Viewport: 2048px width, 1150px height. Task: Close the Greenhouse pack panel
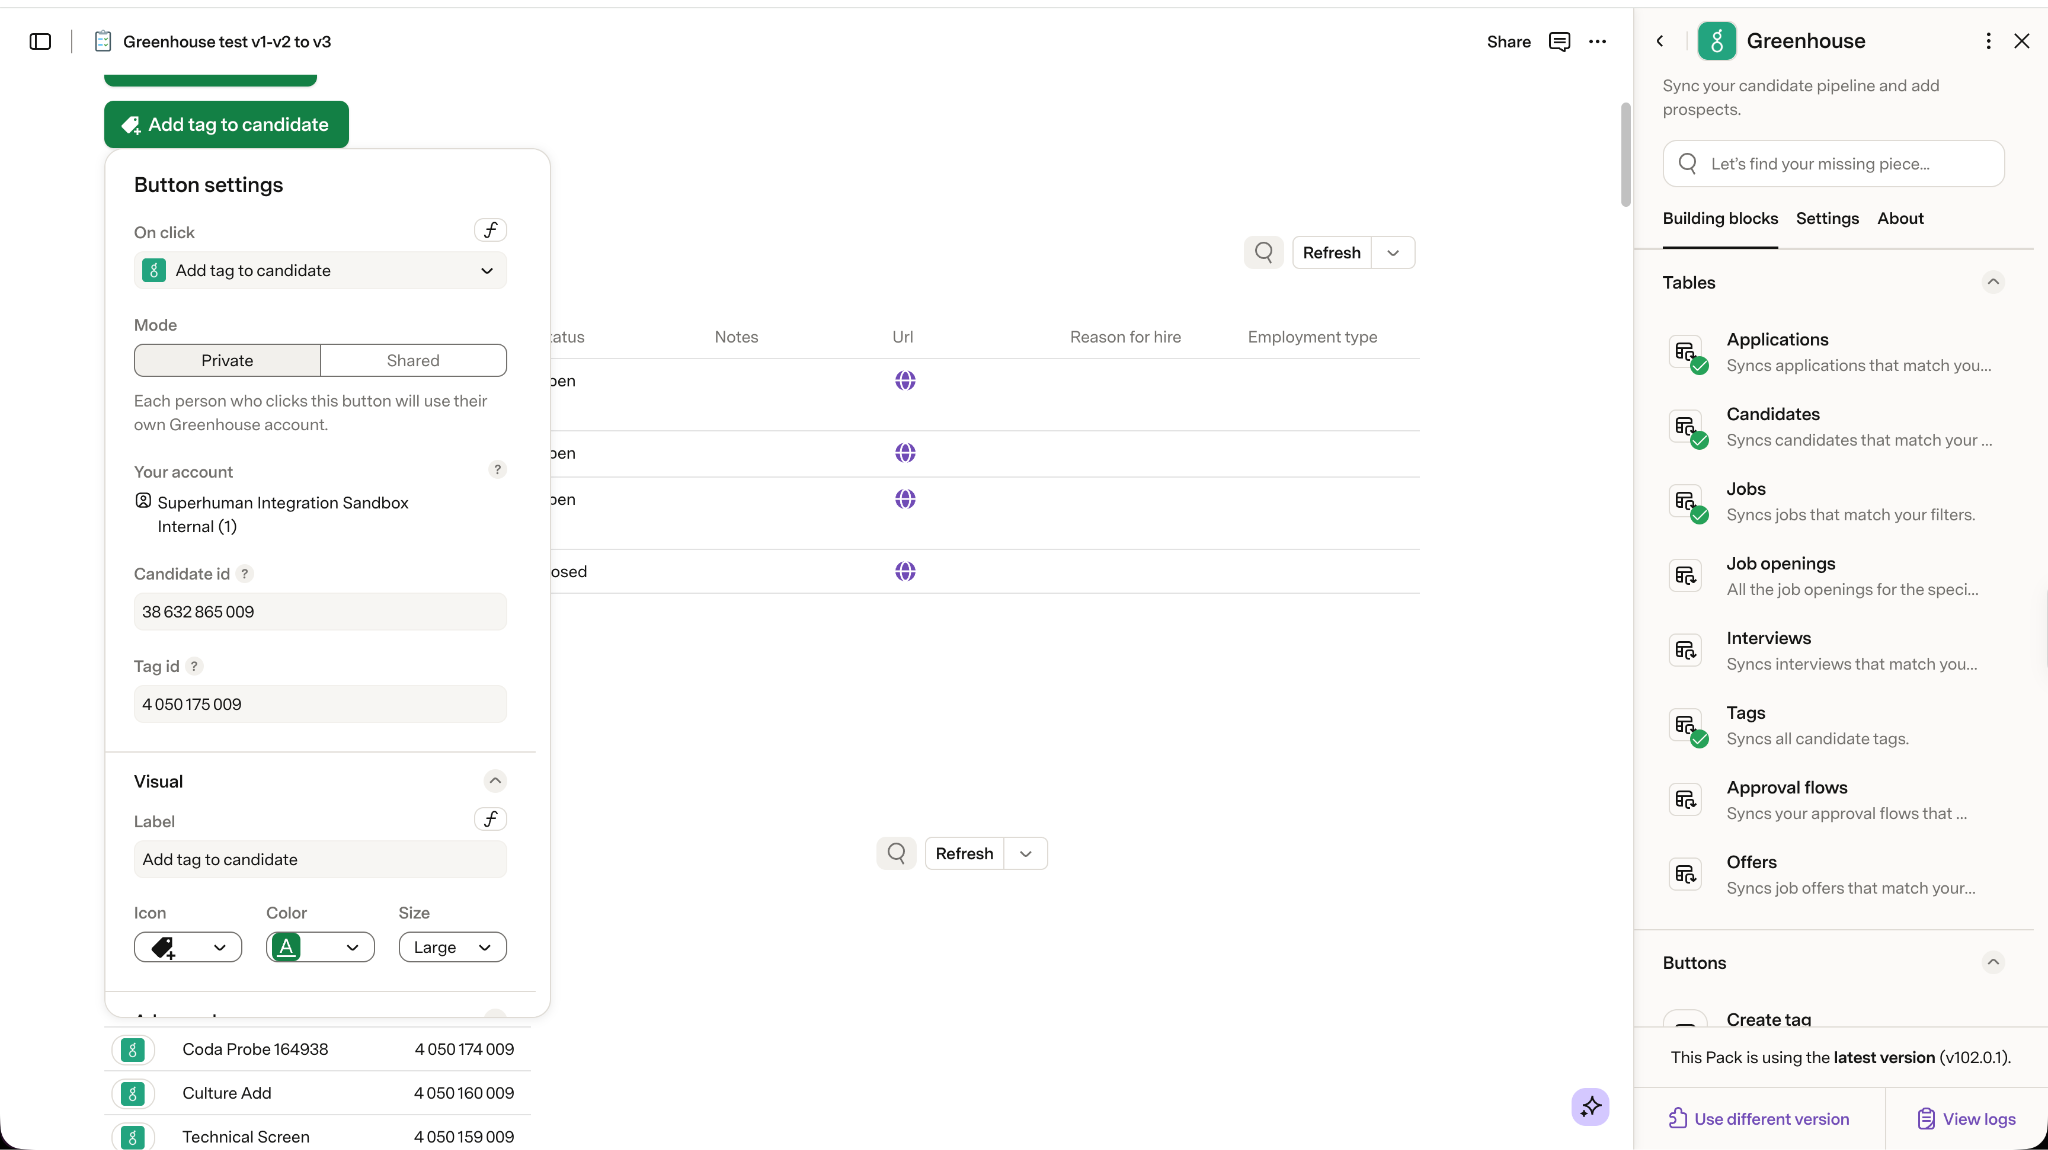[x=2022, y=41]
